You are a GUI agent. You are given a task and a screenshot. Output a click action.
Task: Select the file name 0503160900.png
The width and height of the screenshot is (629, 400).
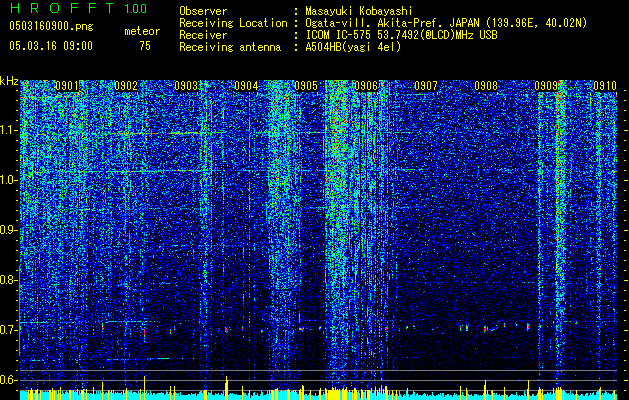(x=51, y=26)
